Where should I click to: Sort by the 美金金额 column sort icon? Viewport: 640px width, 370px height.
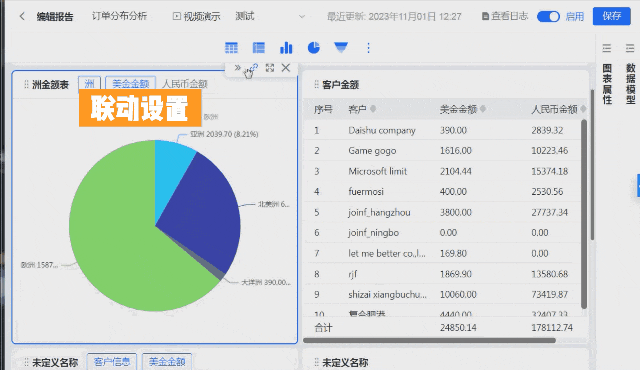483,109
